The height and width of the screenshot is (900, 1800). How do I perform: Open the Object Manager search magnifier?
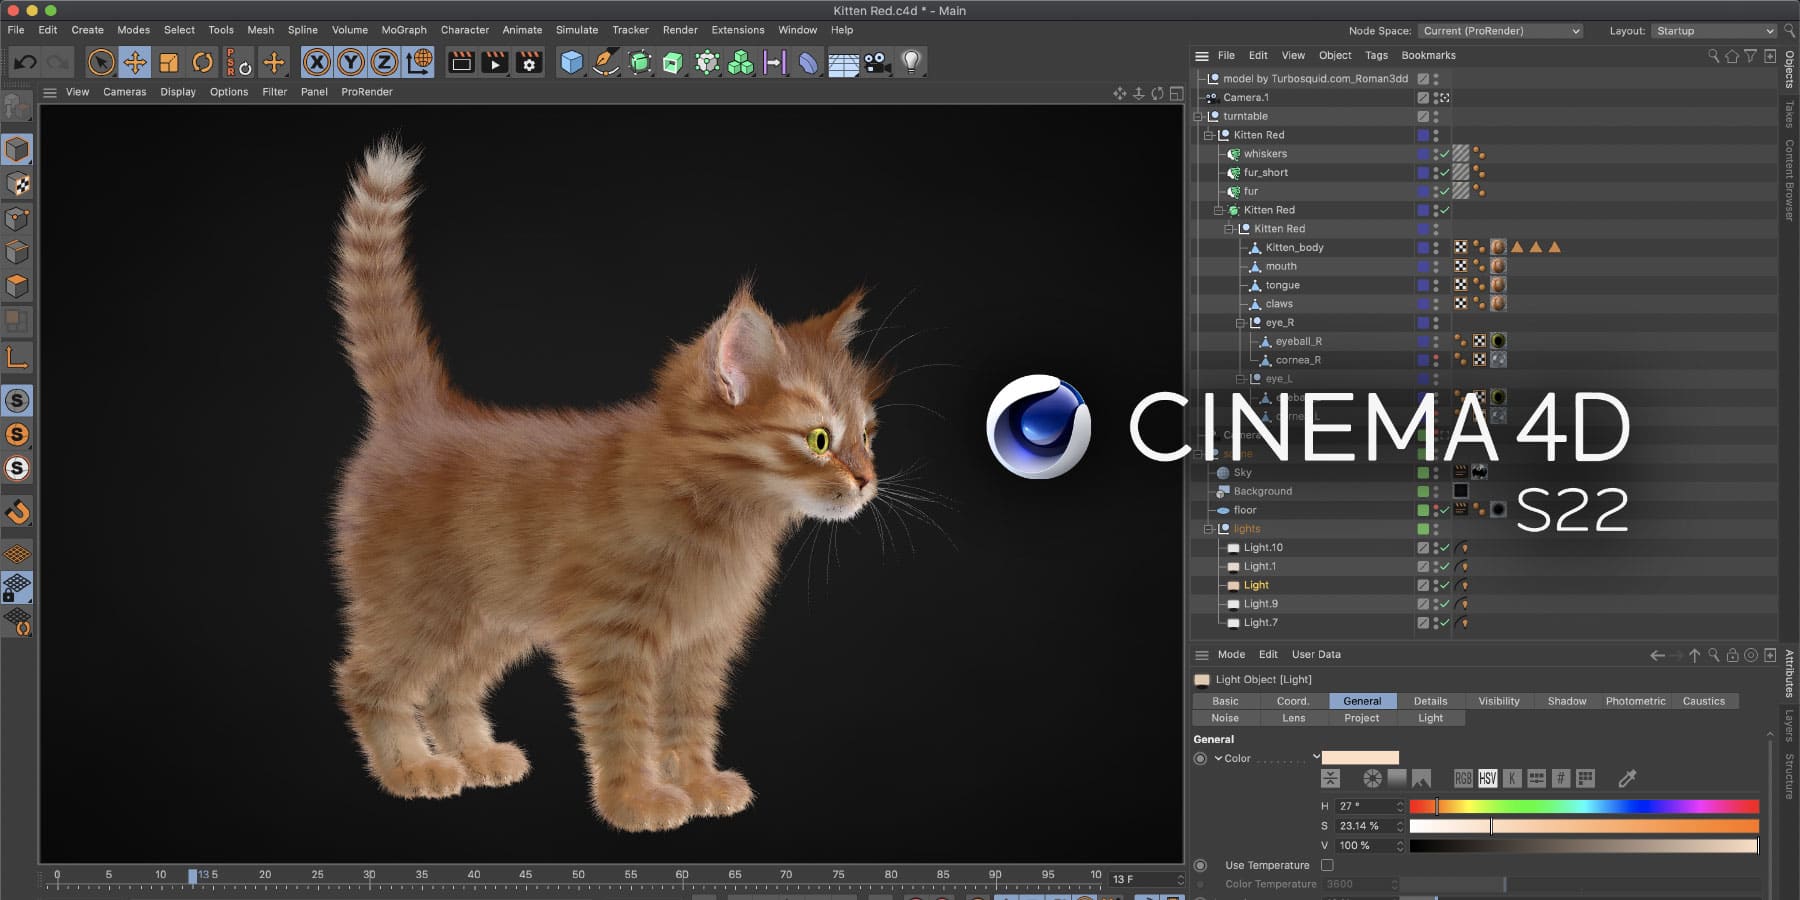[x=1713, y=56]
